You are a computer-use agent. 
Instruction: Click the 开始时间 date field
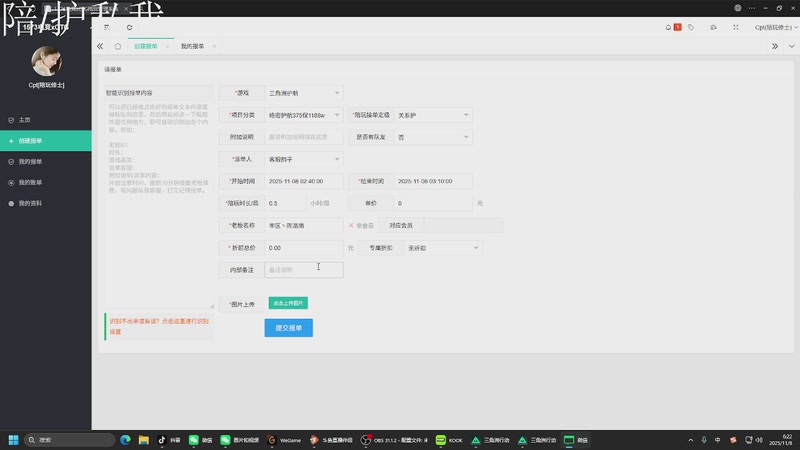(304, 181)
